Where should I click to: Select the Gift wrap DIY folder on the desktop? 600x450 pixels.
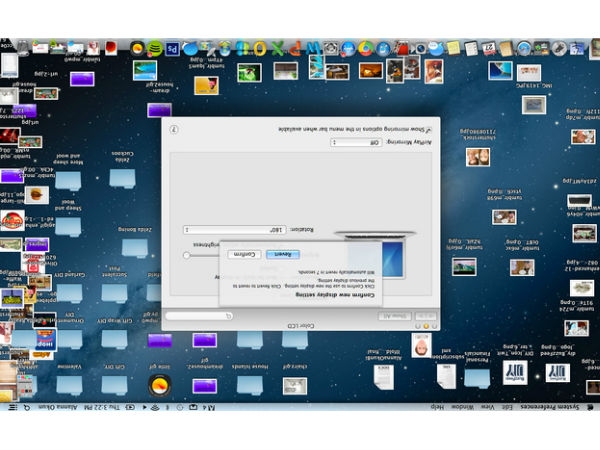pos(114,339)
